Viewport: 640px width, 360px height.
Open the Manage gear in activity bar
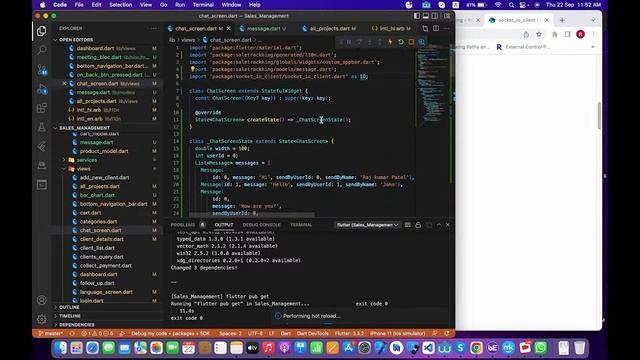click(x=42, y=319)
